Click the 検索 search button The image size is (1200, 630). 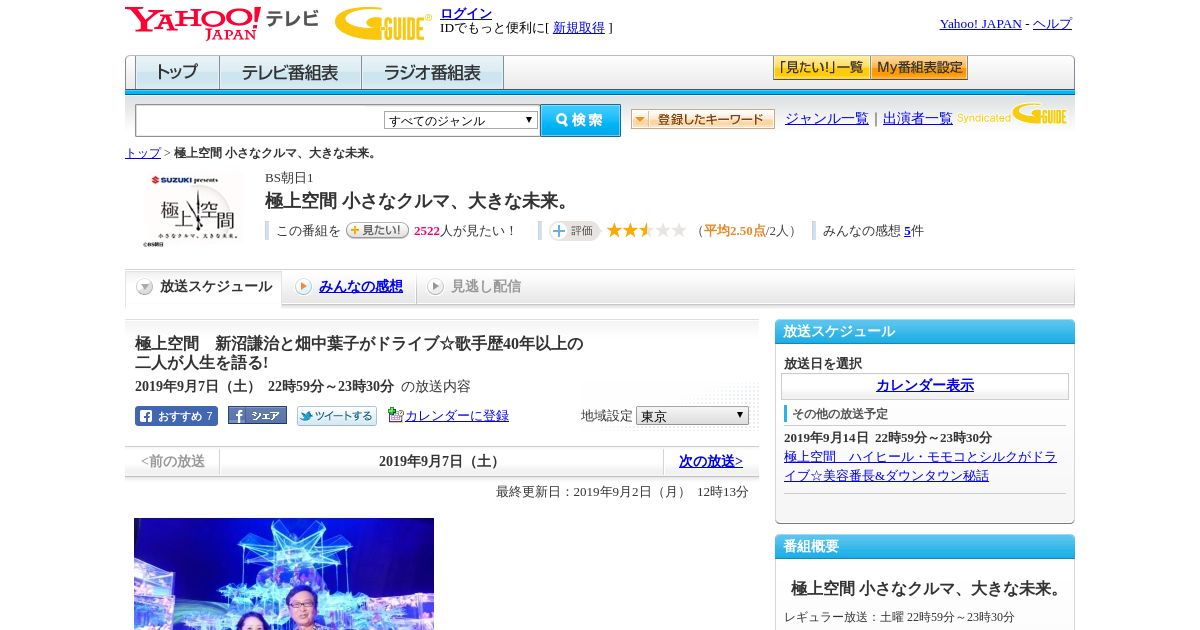point(580,120)
